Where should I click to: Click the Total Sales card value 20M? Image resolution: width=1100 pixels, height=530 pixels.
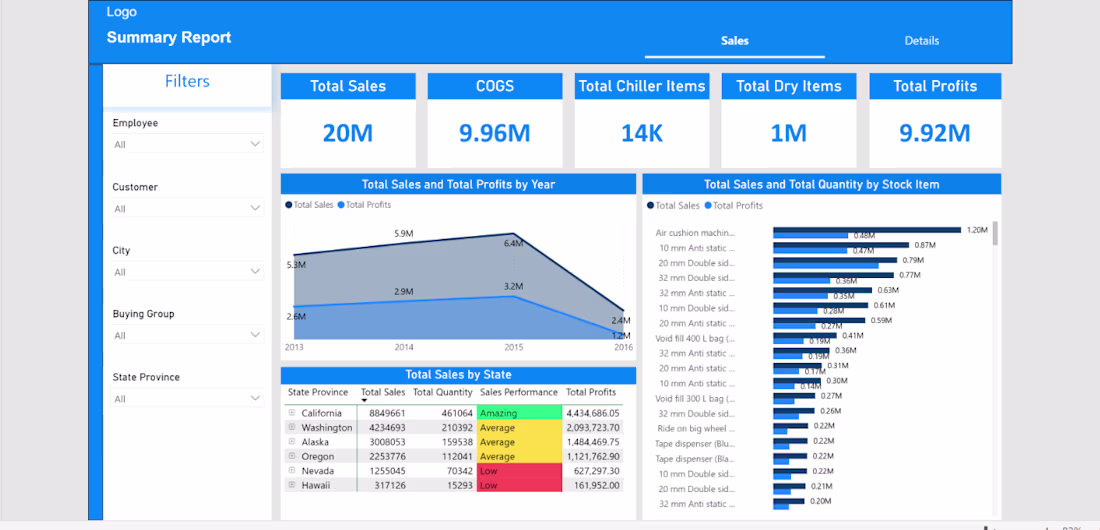click(348, 133)
